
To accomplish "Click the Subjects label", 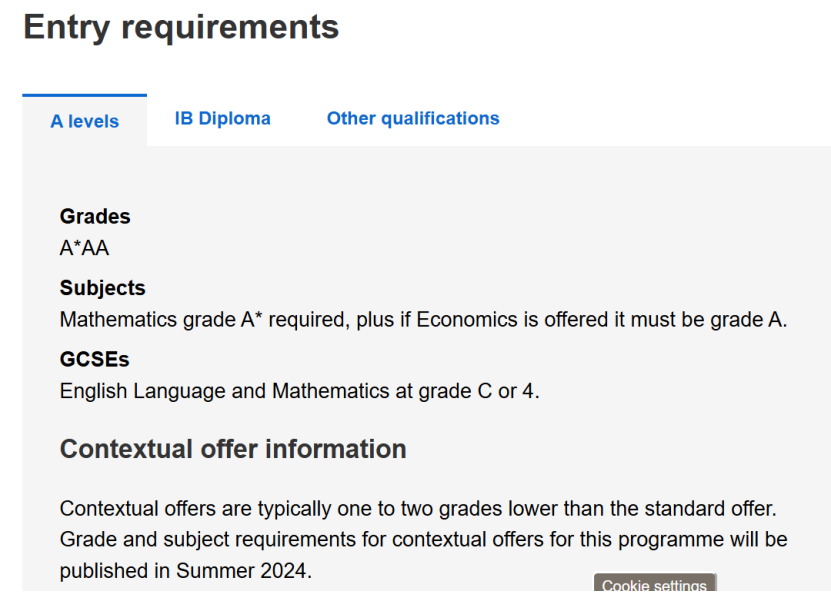I will pos(102,288).
